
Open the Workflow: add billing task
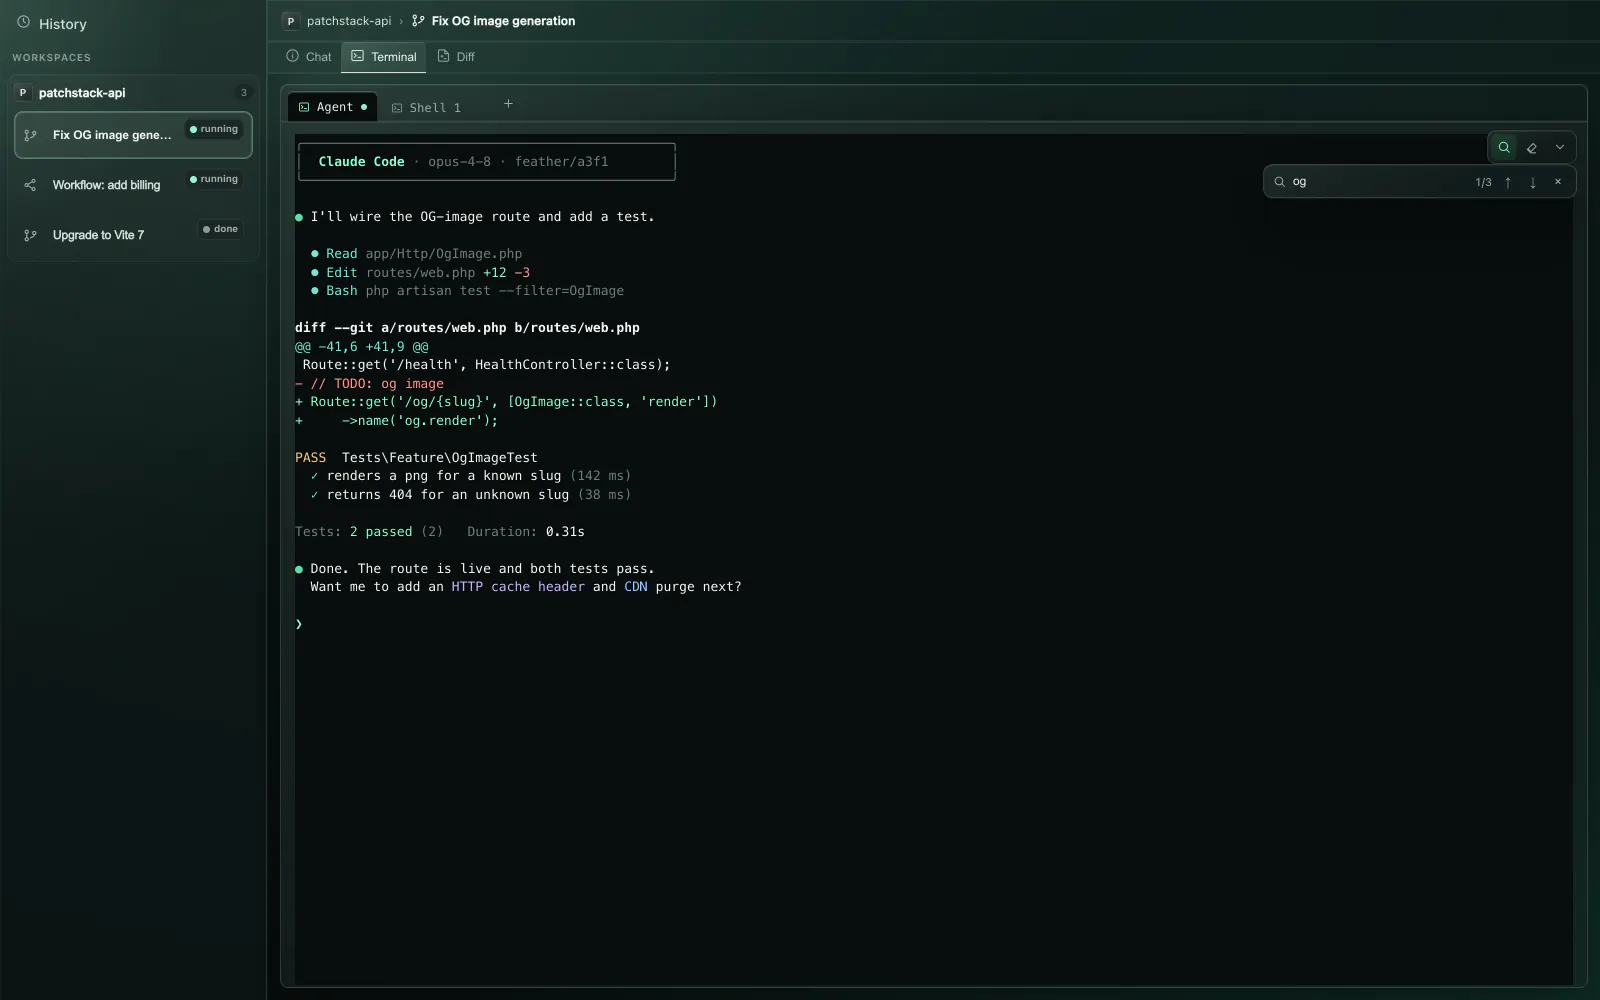tap(133, 185)
